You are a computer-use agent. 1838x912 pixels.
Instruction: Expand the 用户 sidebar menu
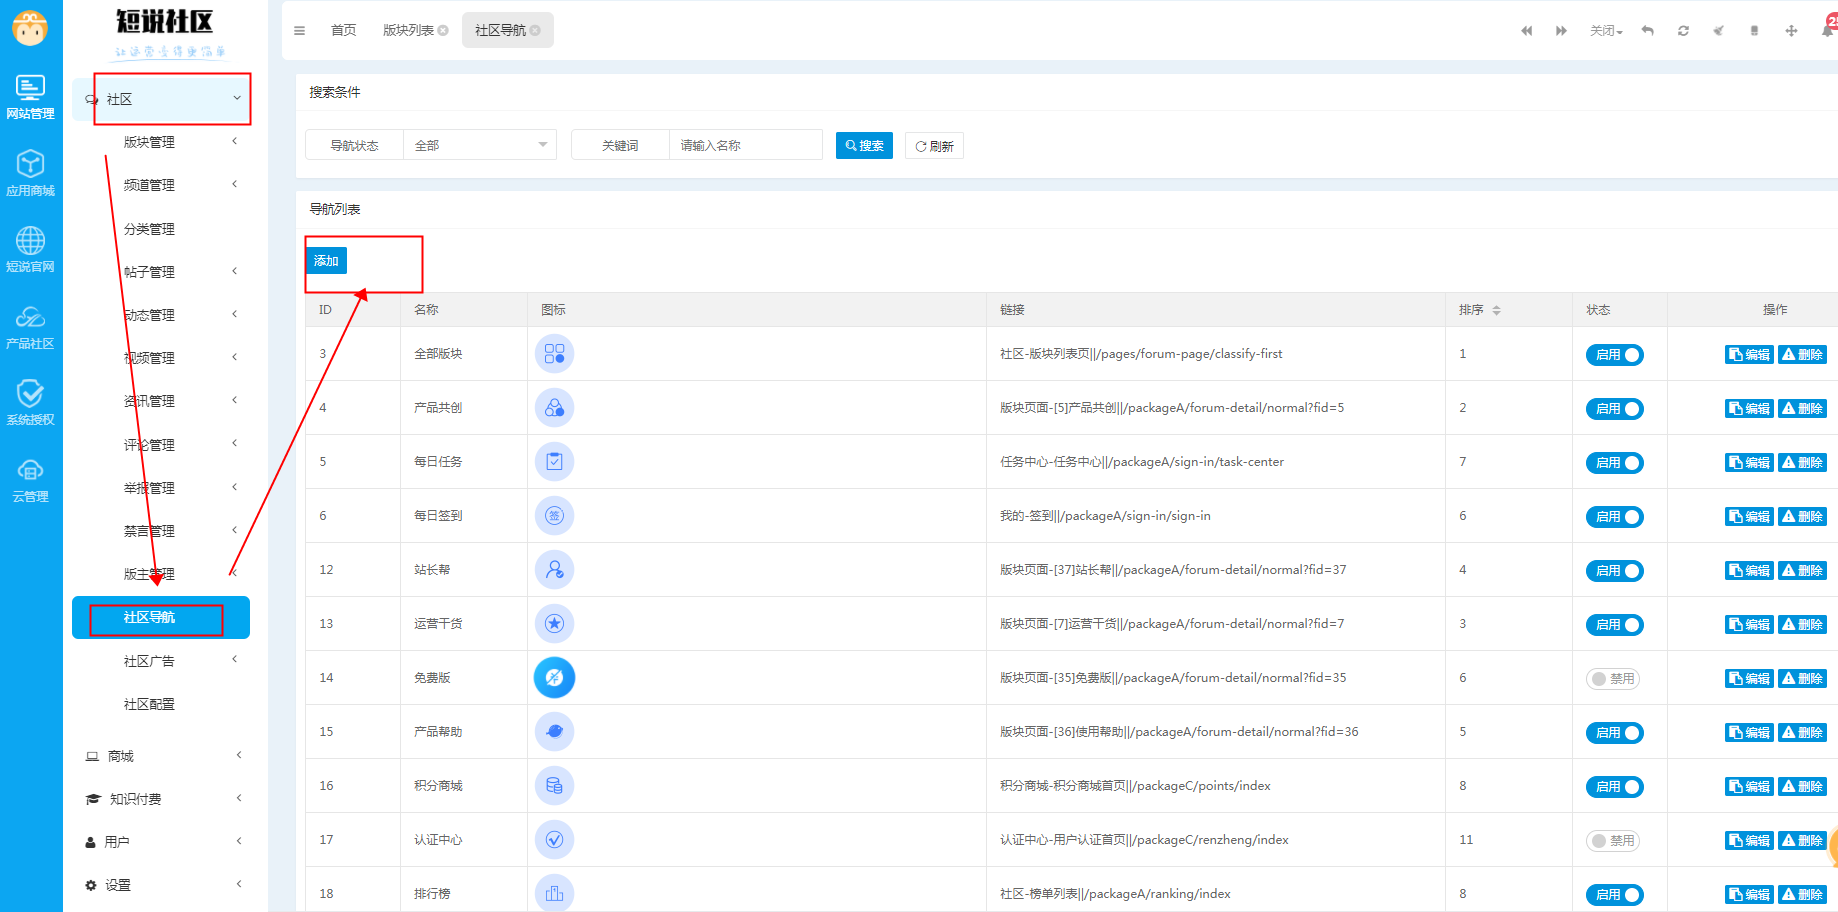(x=161, y=842)
